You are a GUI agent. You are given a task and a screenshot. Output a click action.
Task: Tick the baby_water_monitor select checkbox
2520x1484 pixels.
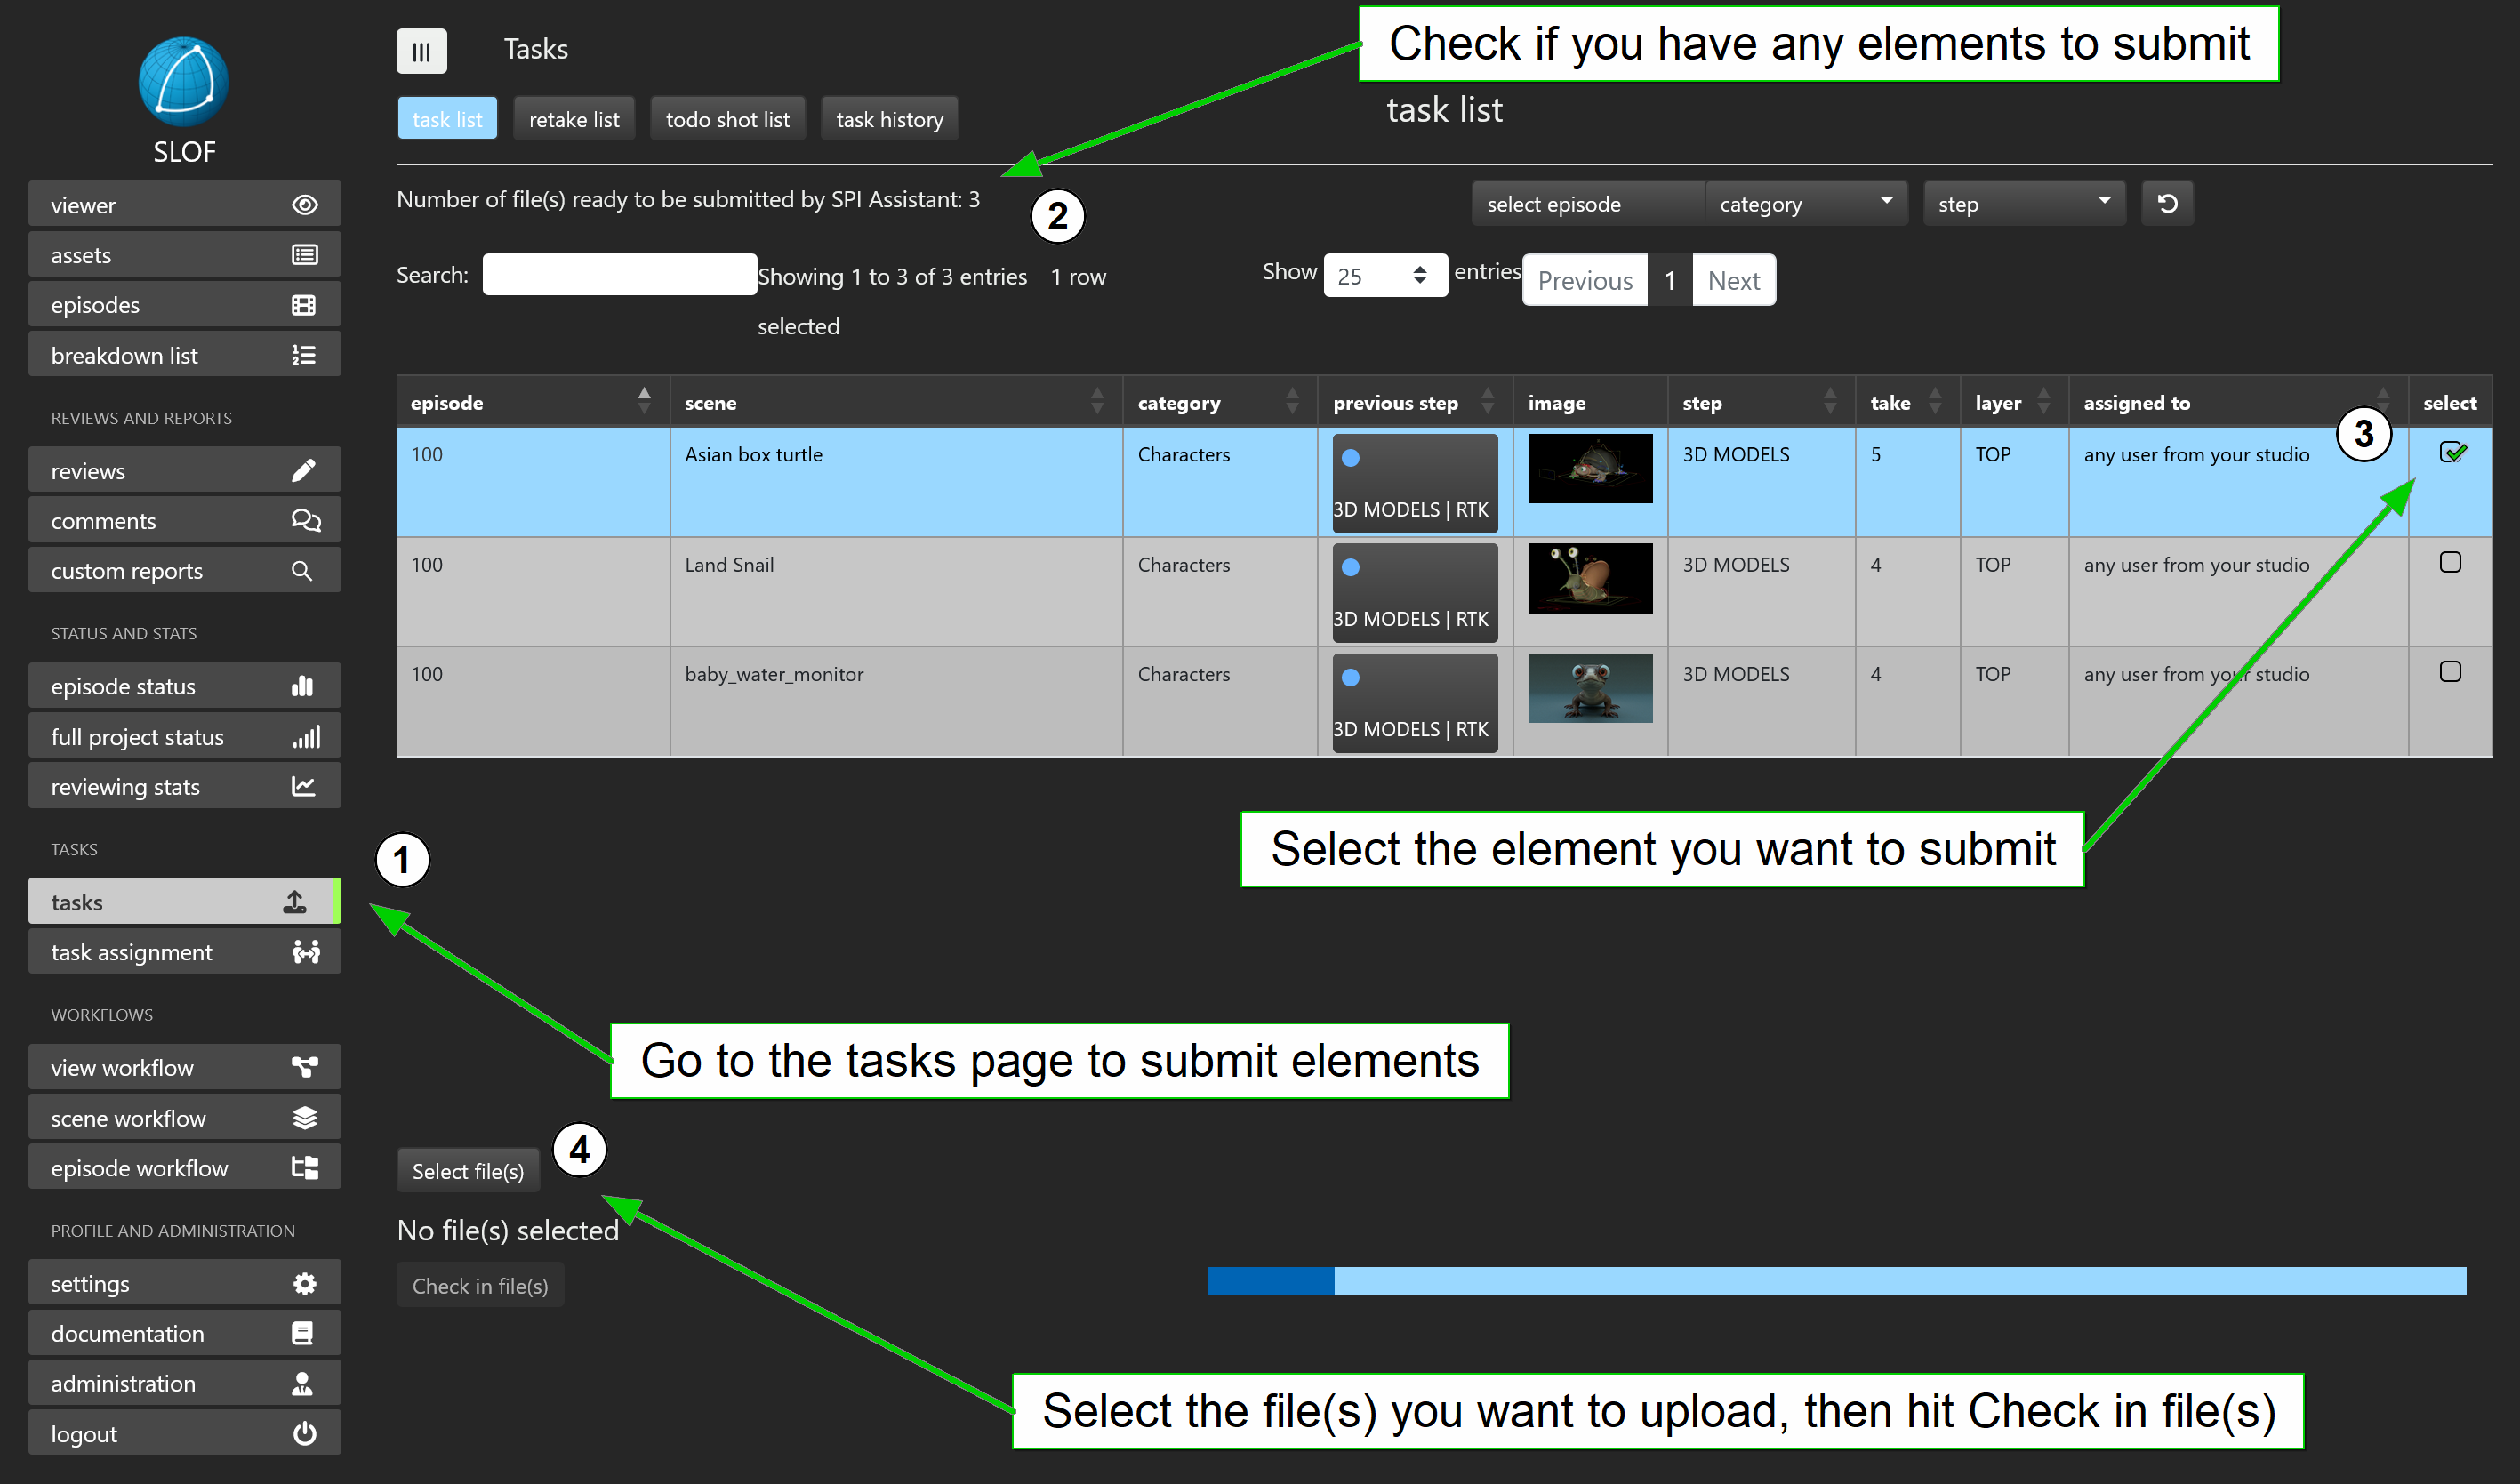(x=2450, y=672)
